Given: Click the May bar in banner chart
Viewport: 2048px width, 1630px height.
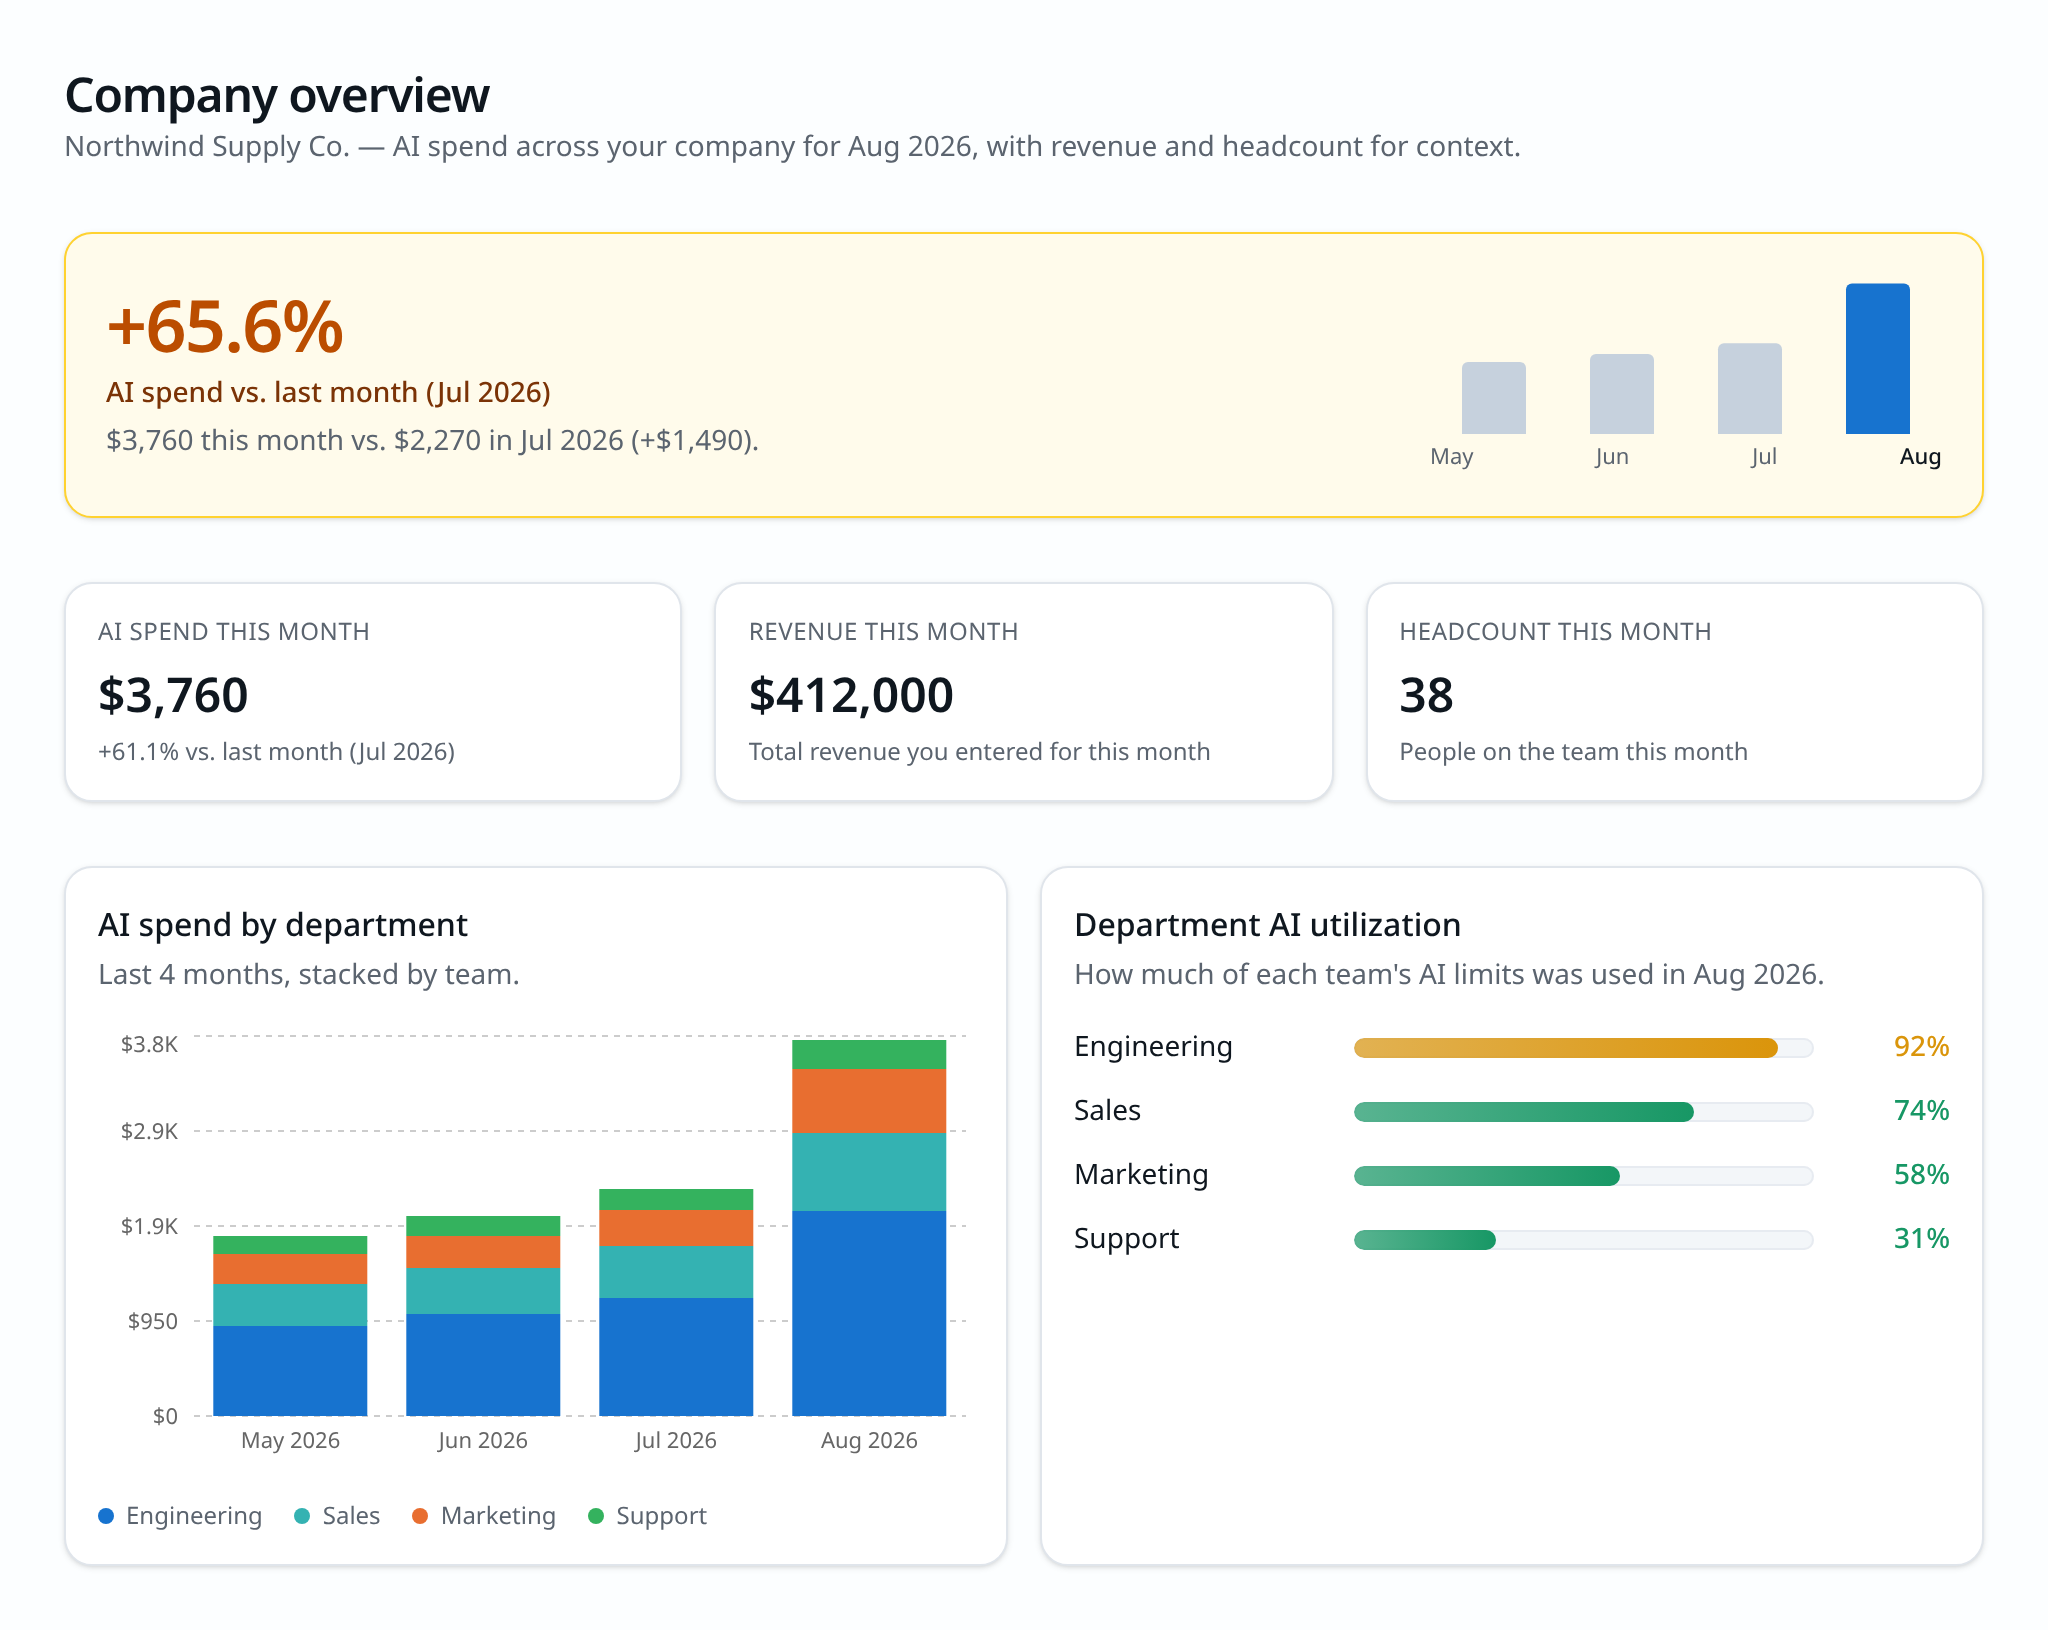Looking at the screenshot, I should point(1493,398).
